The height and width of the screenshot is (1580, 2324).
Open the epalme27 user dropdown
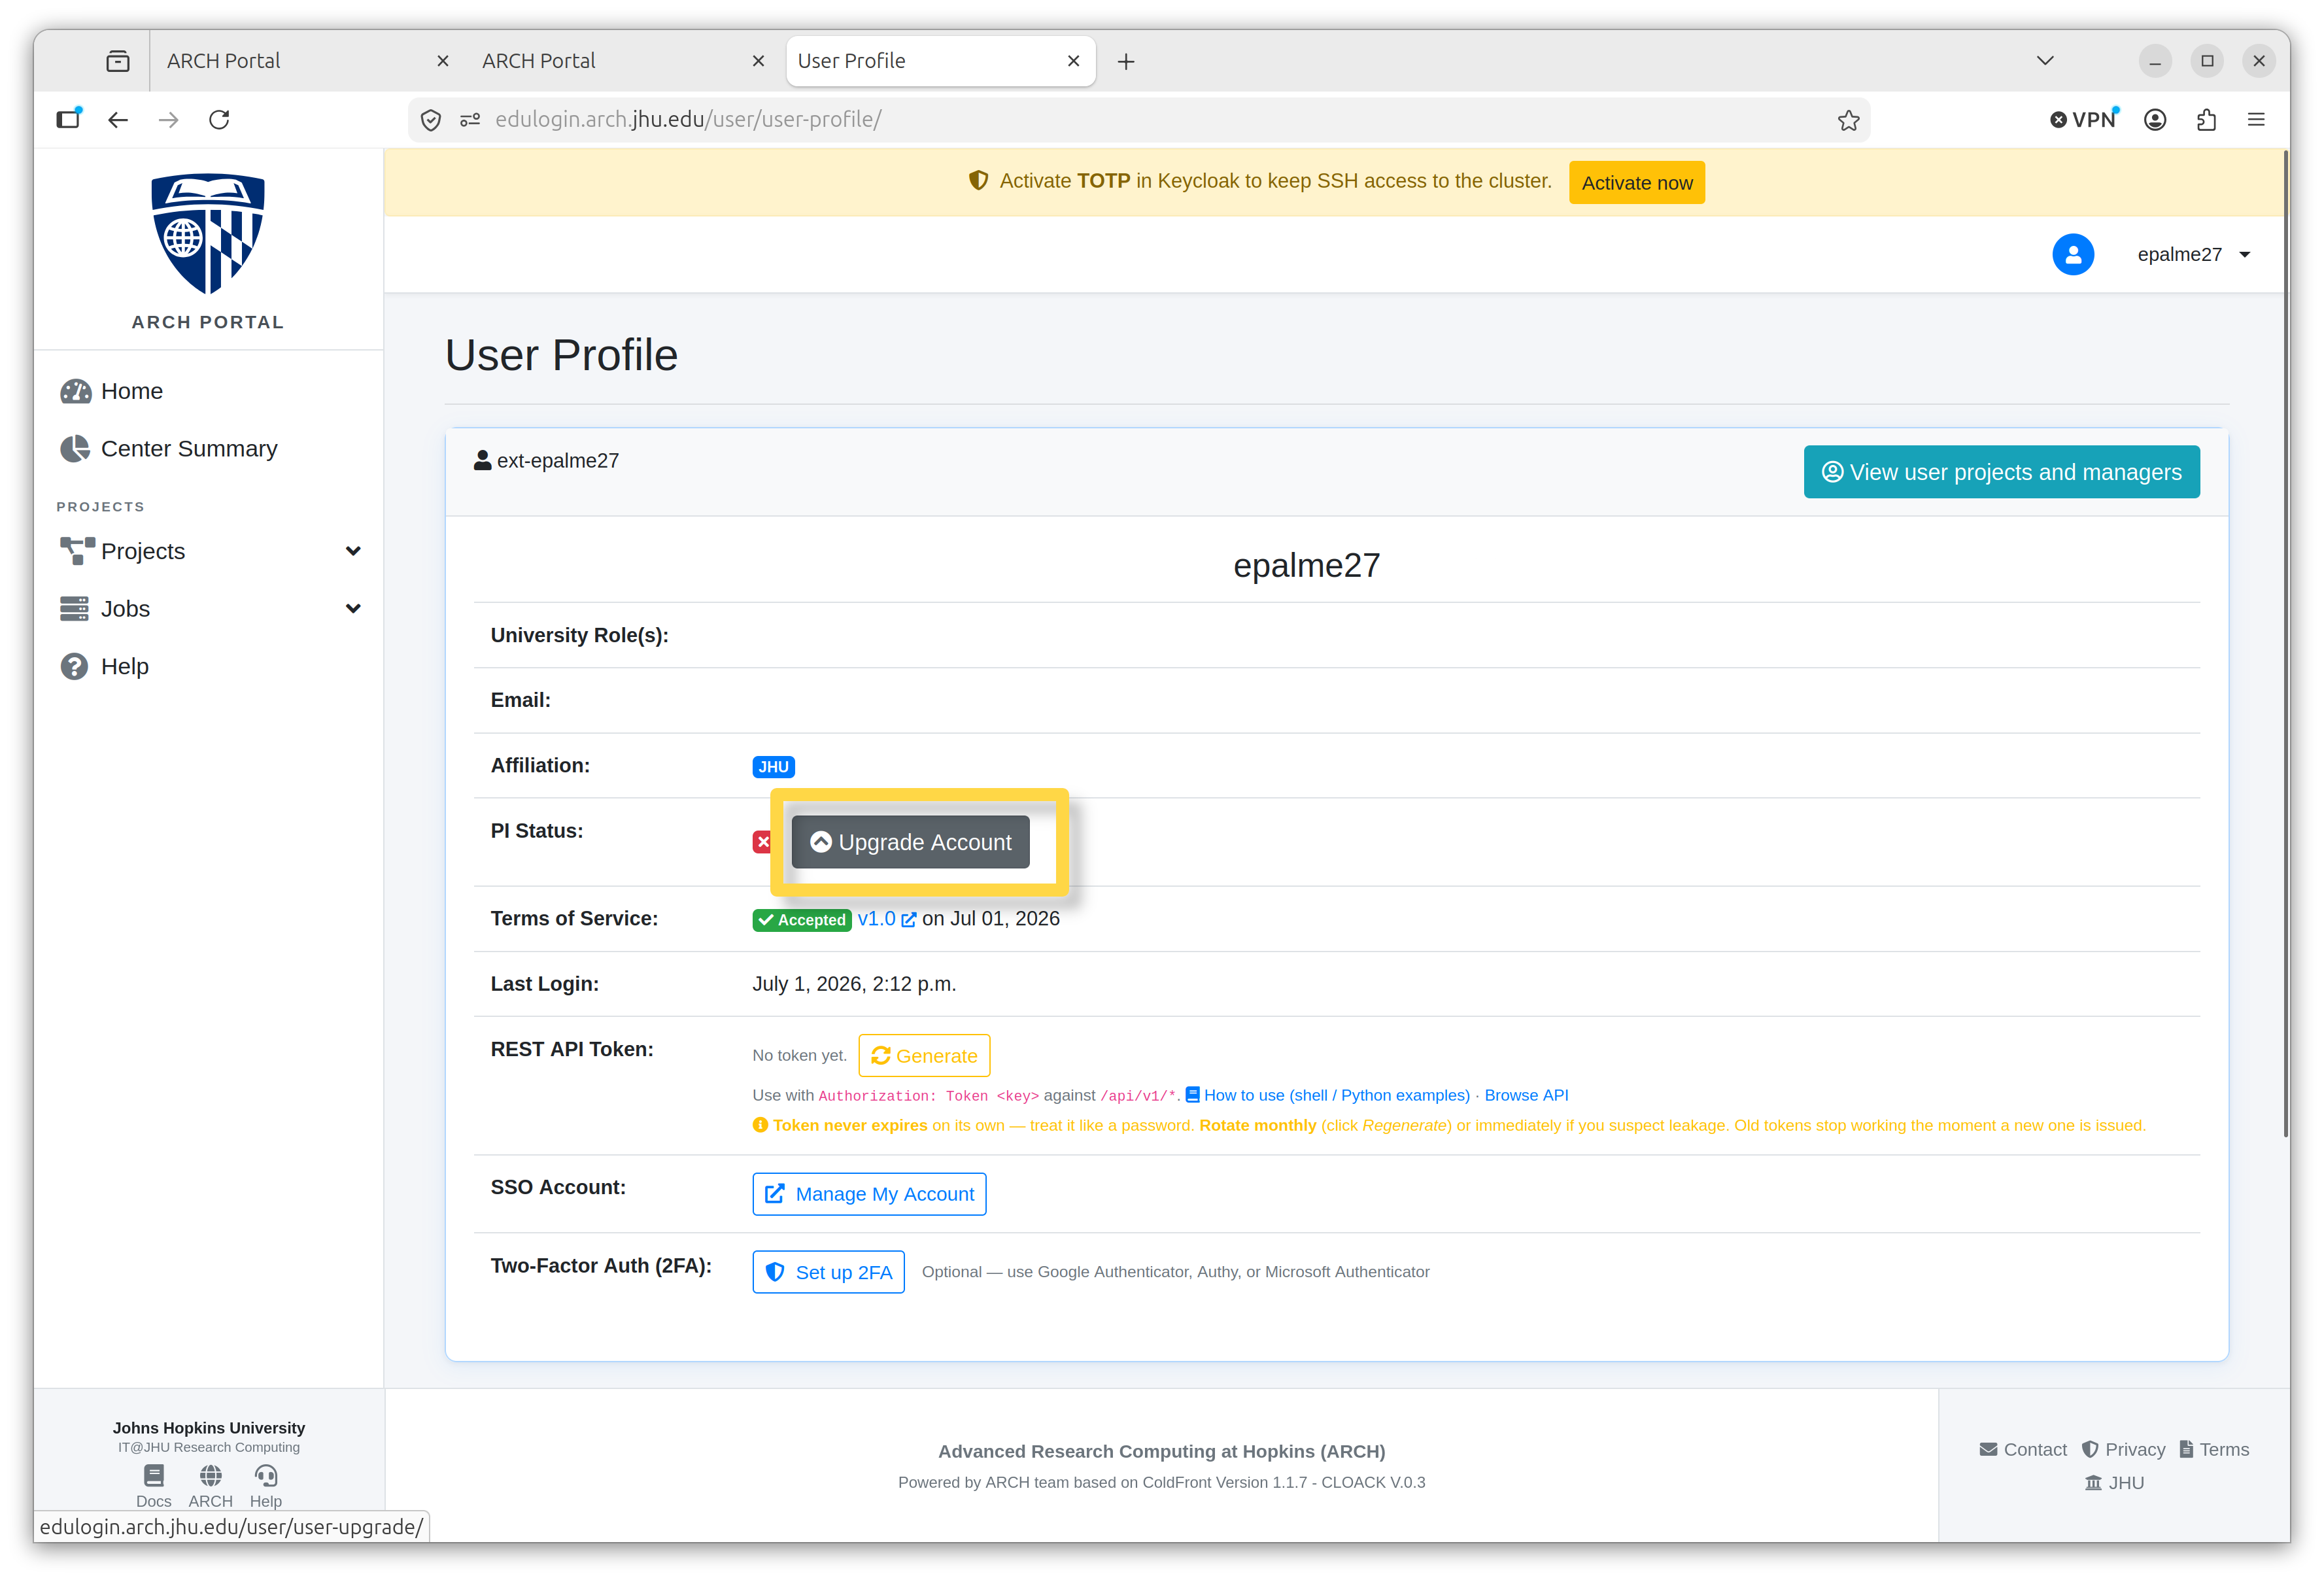coord(2193,254)
